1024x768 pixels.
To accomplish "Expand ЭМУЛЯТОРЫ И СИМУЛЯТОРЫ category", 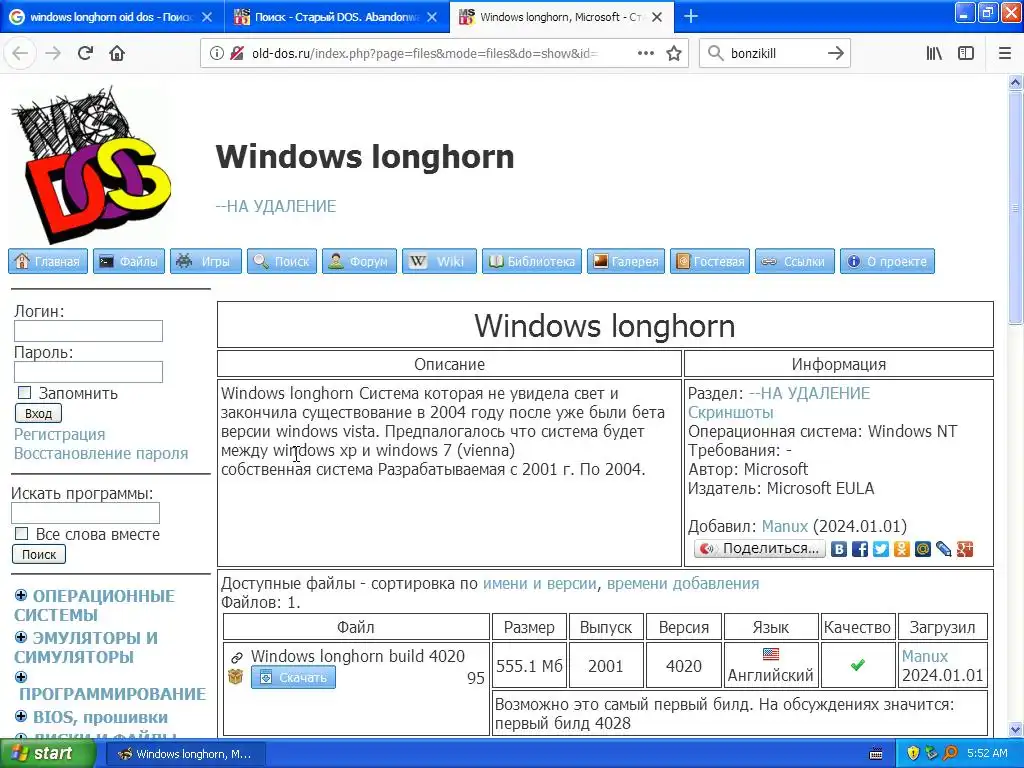I will pyautogui.click(x=21, y=637).
